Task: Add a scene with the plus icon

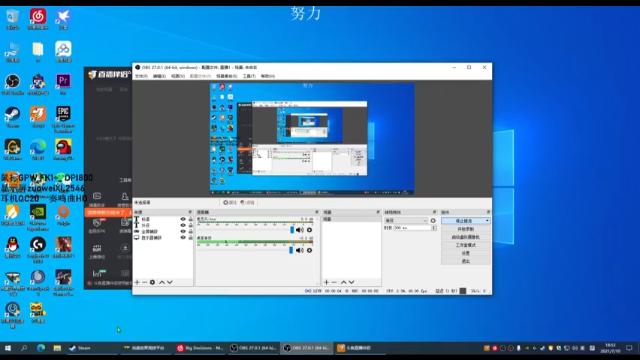Action: click(x=327, y=282)
